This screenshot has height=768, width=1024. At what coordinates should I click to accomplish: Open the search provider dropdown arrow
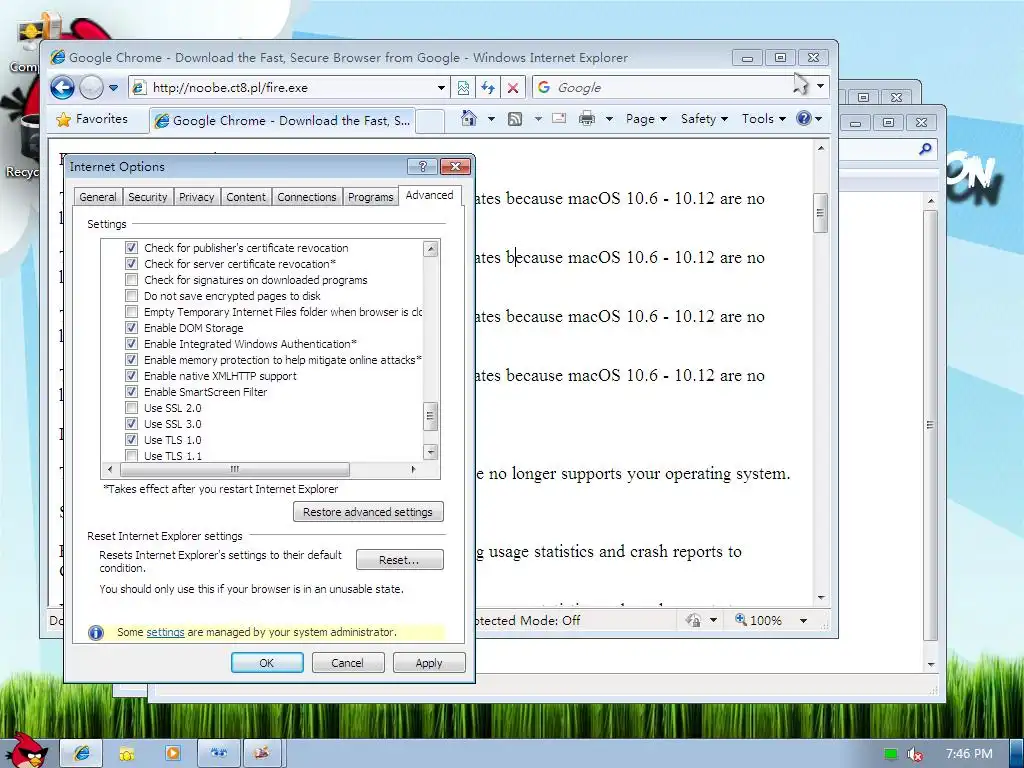821,86
